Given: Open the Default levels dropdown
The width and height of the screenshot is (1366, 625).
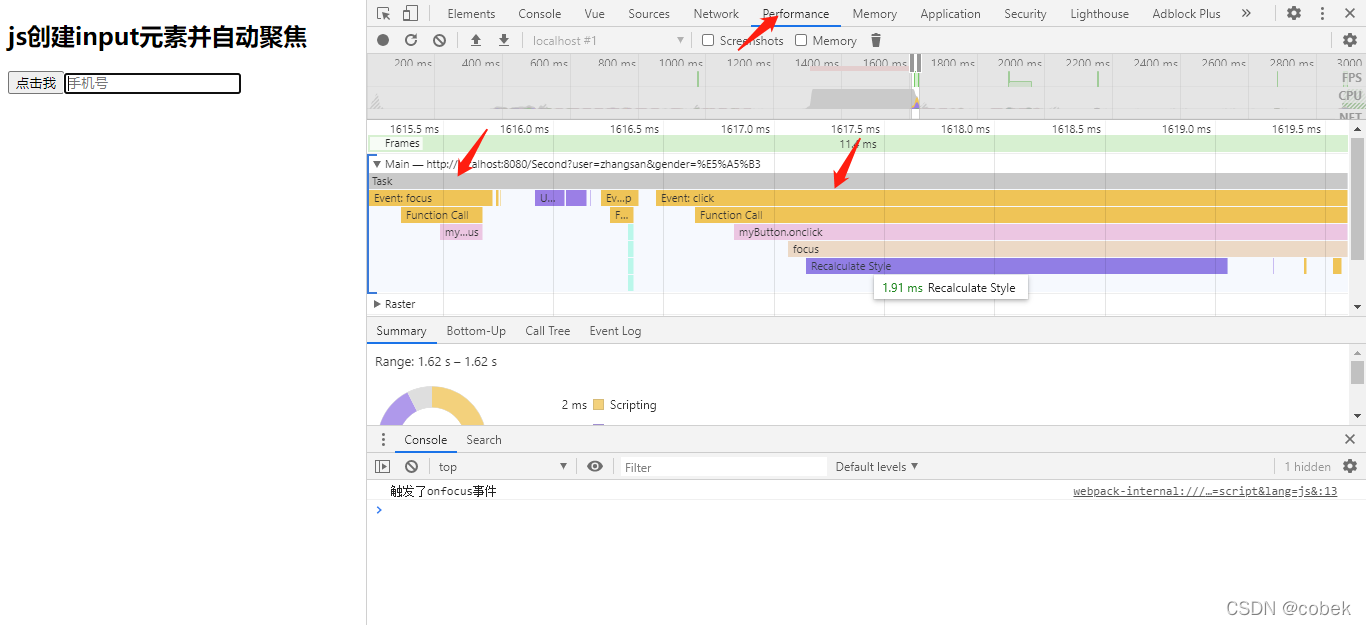Looking at the screenshot, I should (877, 467).
